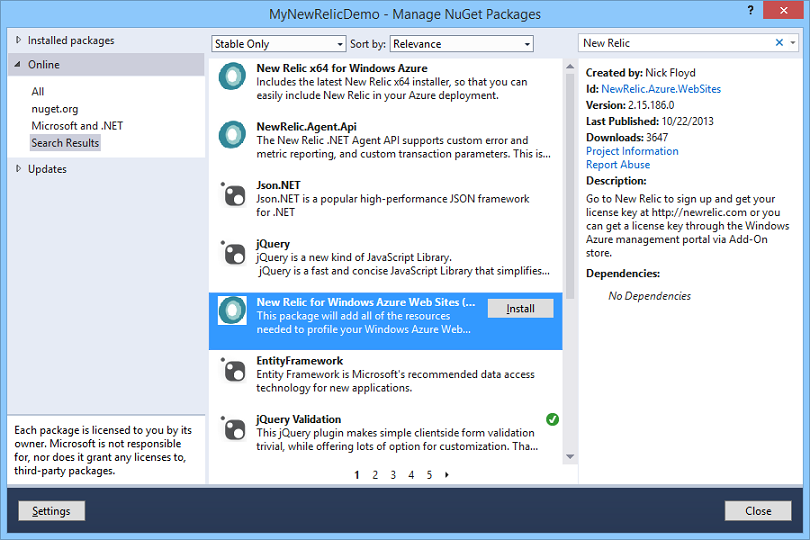Install New Relic for Windows Azure Web Sites
Image resolution: width=810 pixels, height=540 pixels.
click(x=520, y=308)
